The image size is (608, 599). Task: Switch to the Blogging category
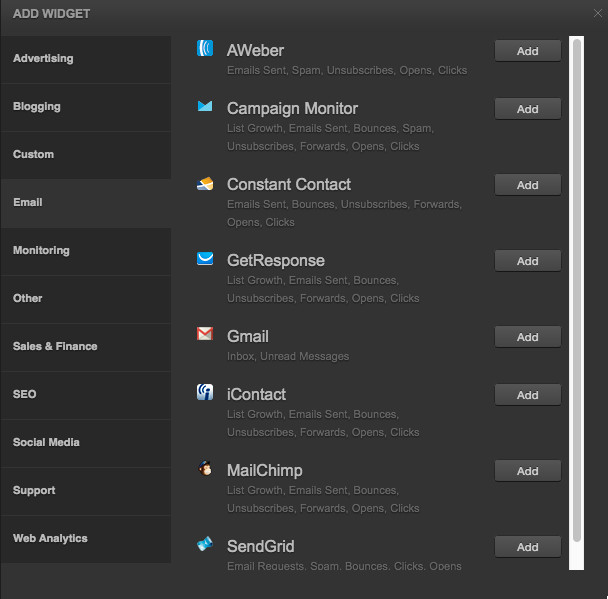(86, 107)
